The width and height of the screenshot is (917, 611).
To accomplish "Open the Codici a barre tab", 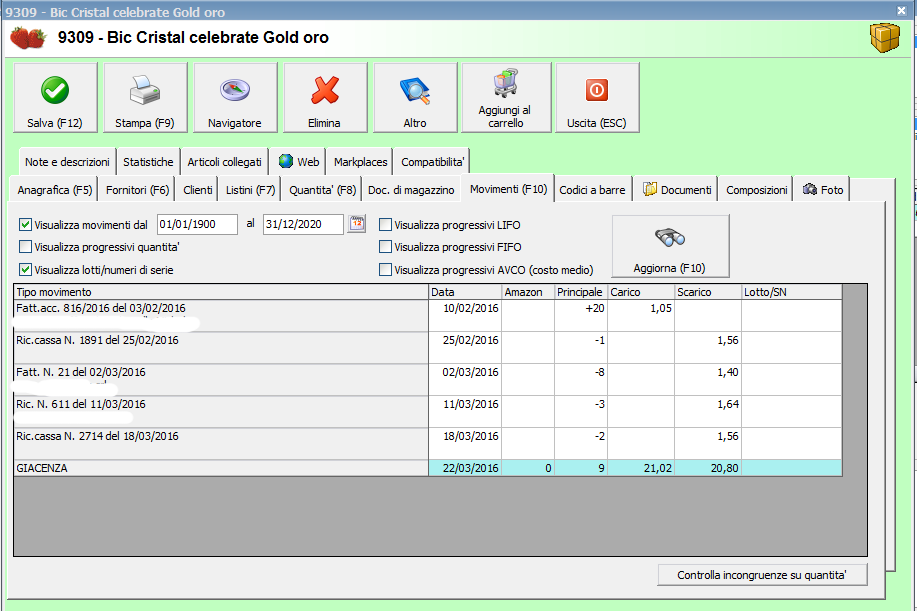I will point(592,190).
